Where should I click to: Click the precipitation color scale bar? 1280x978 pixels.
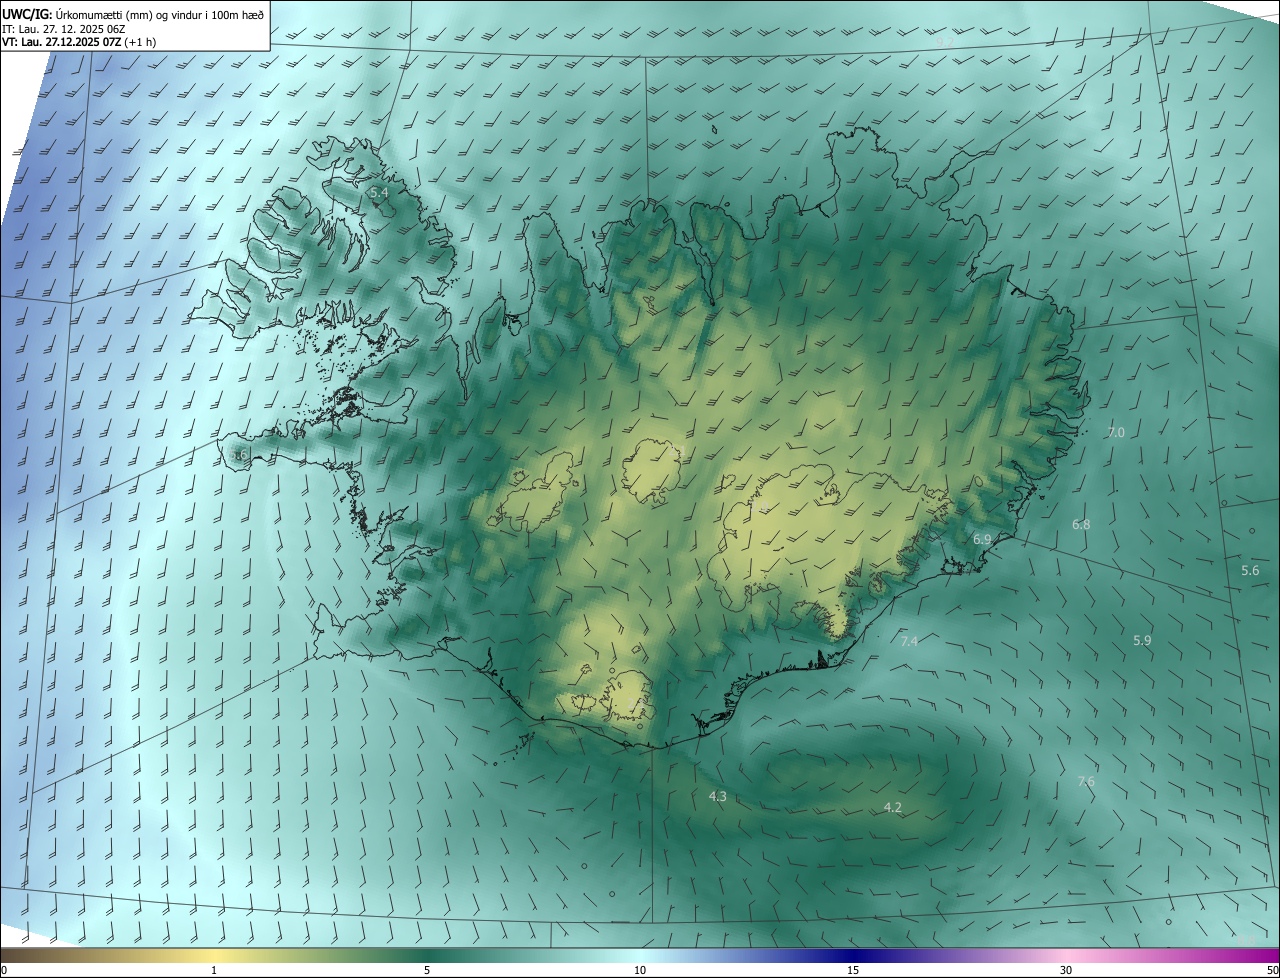[x=640, y=955]
